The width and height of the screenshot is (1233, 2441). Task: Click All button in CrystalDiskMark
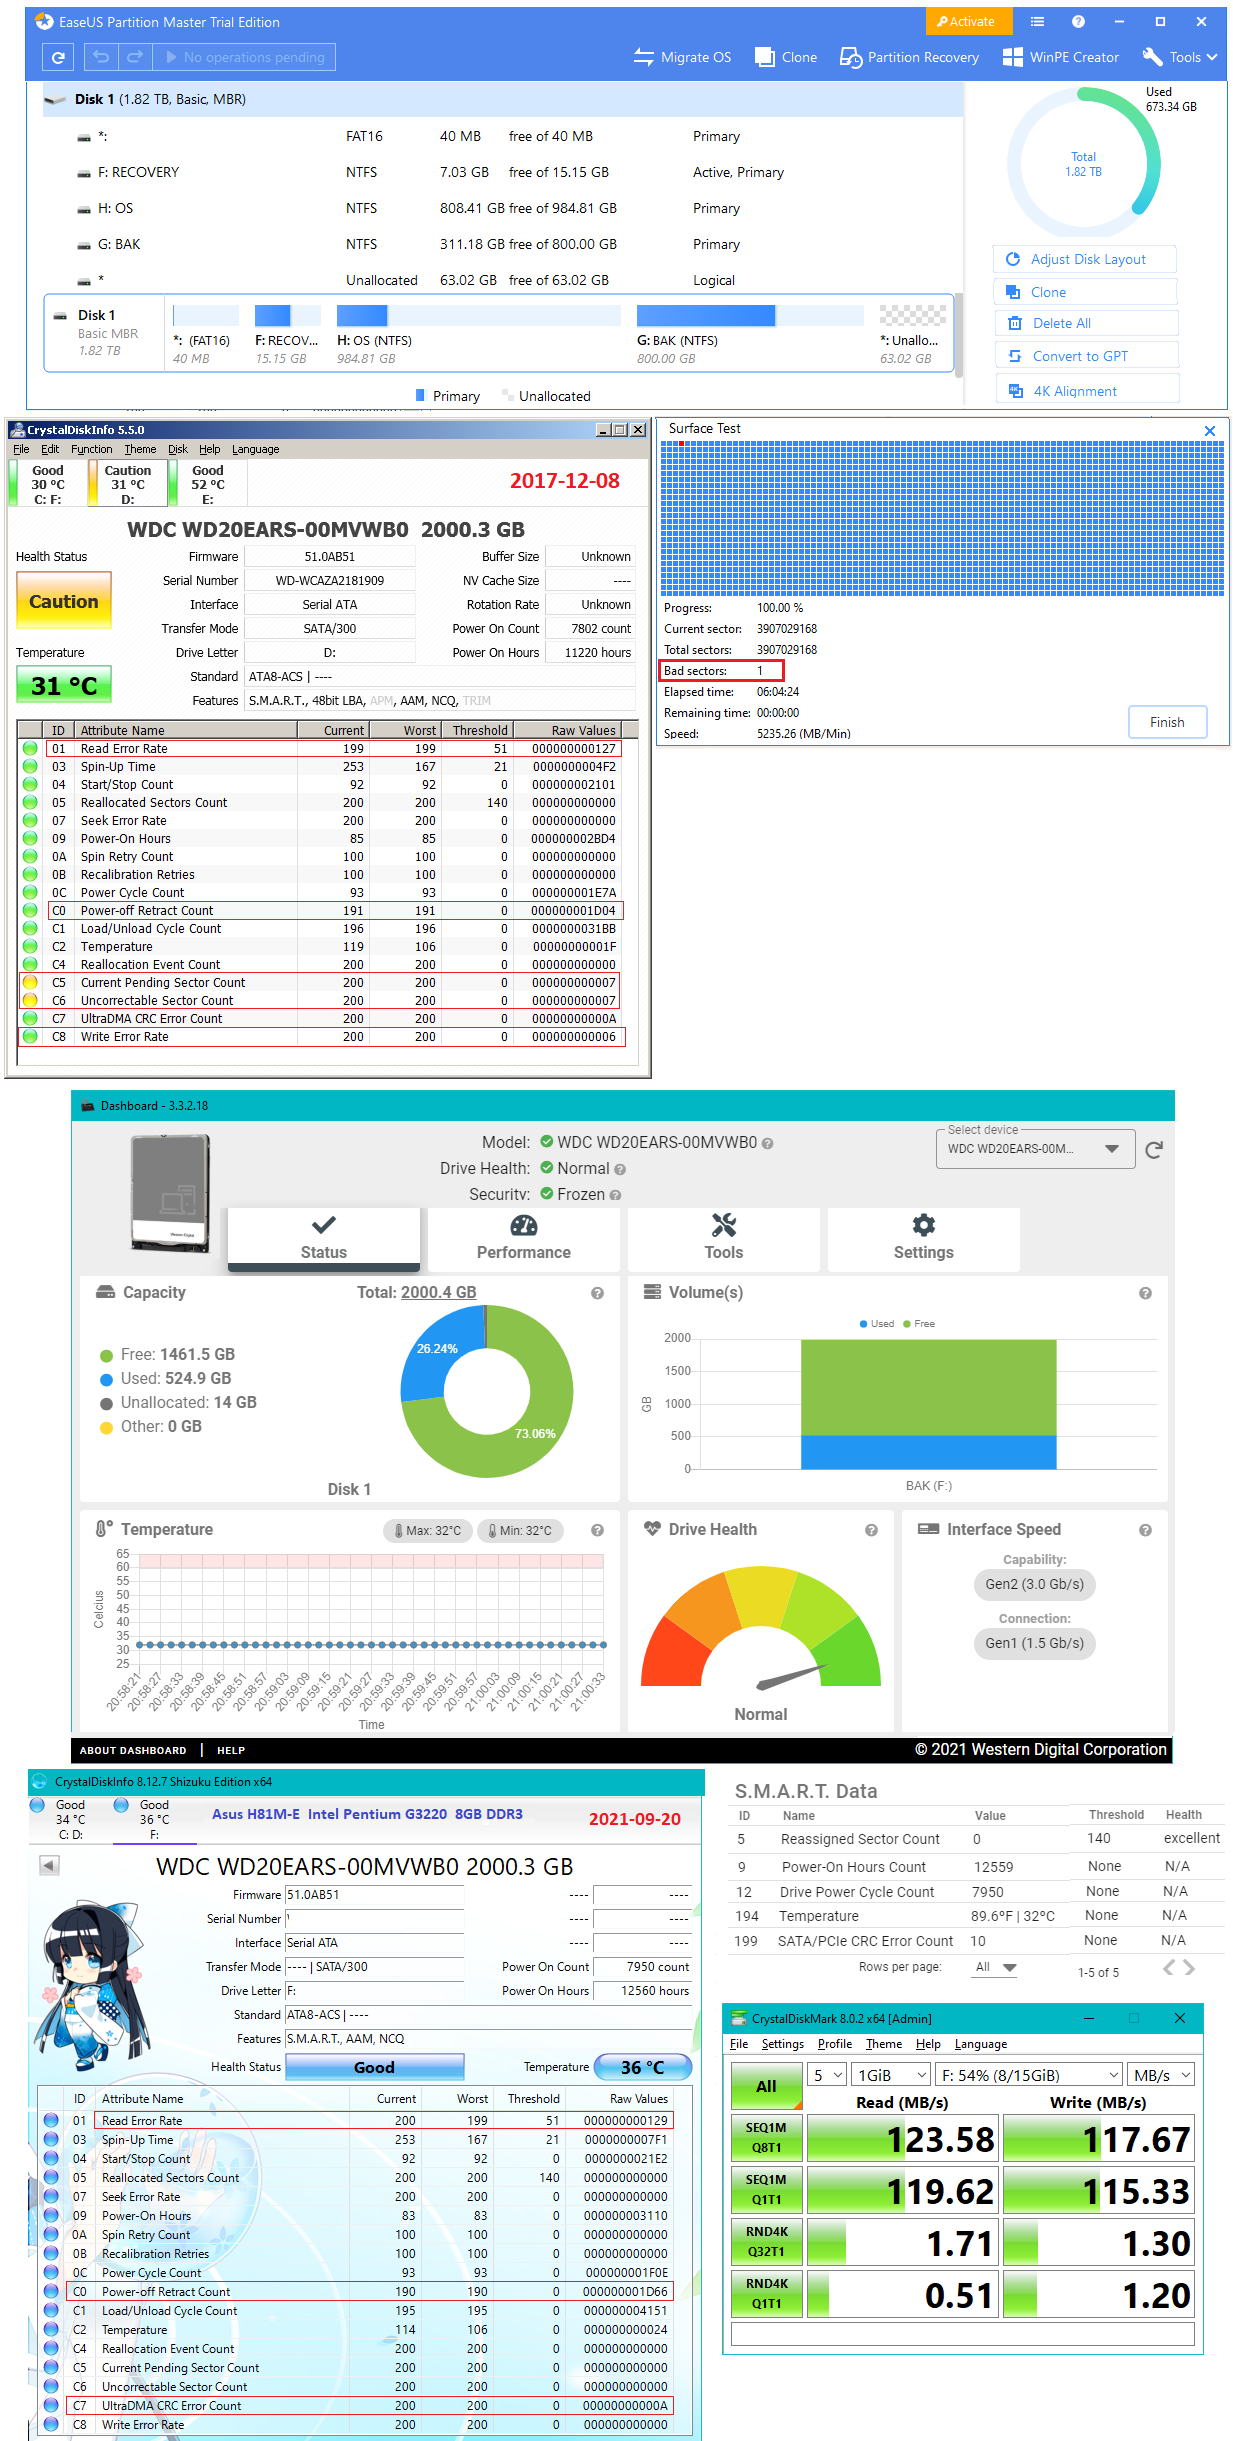[766, 2086]
